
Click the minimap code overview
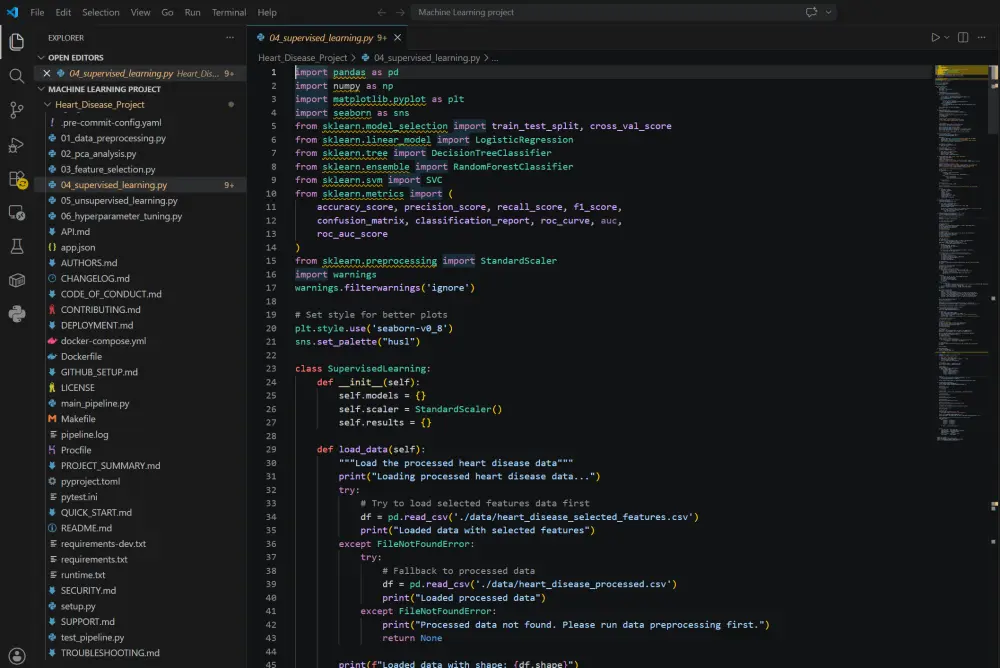pos(961,255)
